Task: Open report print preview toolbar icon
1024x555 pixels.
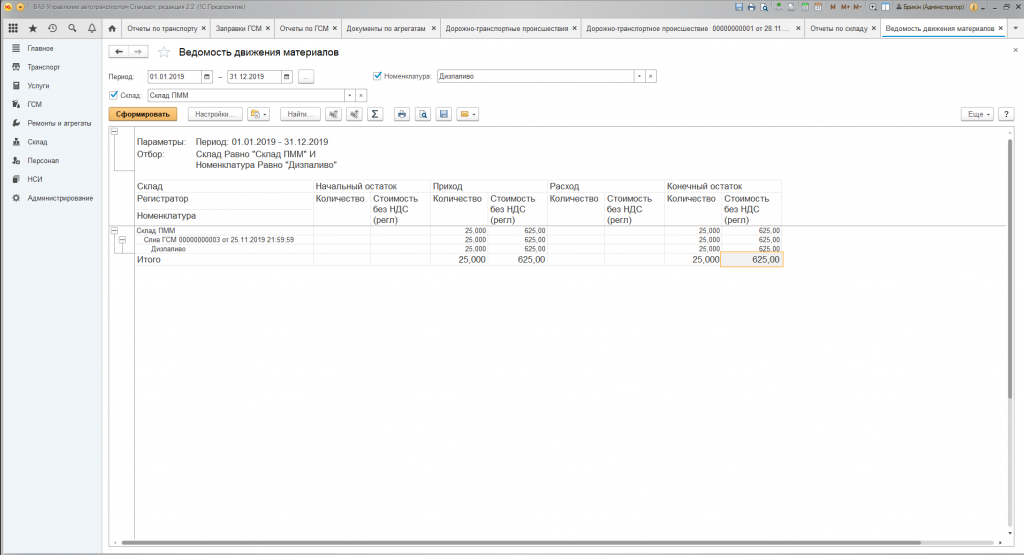Action: pos(423,114)
